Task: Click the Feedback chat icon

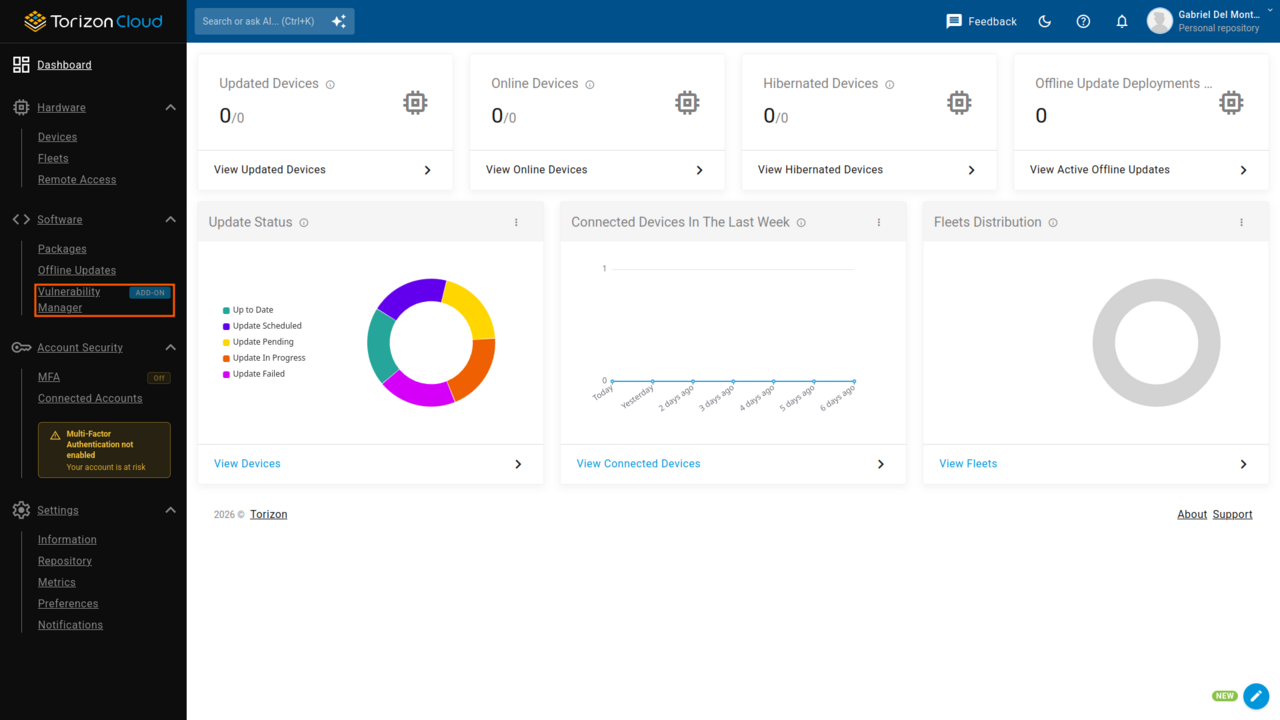Action: pyautogui.click(x=954, y=21)
